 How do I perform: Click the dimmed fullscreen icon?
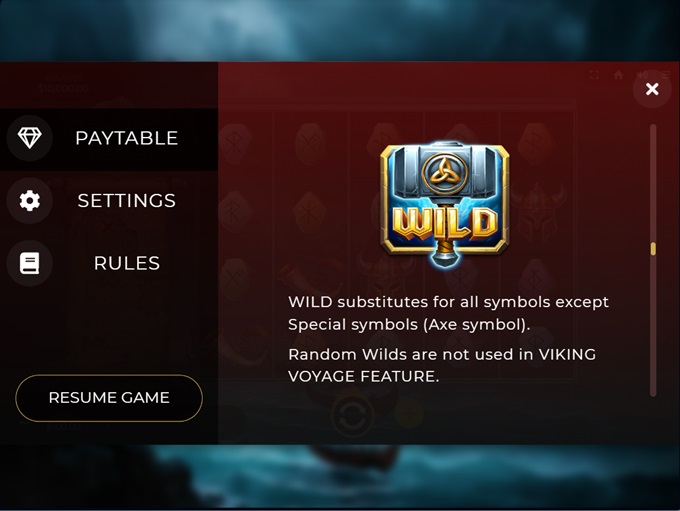click(594, 75)
